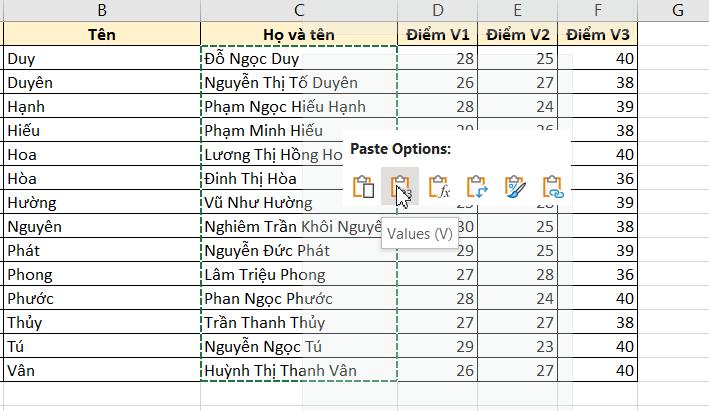Click column D header
This screenshot has height=411, width=709.
tap(437, 11)
